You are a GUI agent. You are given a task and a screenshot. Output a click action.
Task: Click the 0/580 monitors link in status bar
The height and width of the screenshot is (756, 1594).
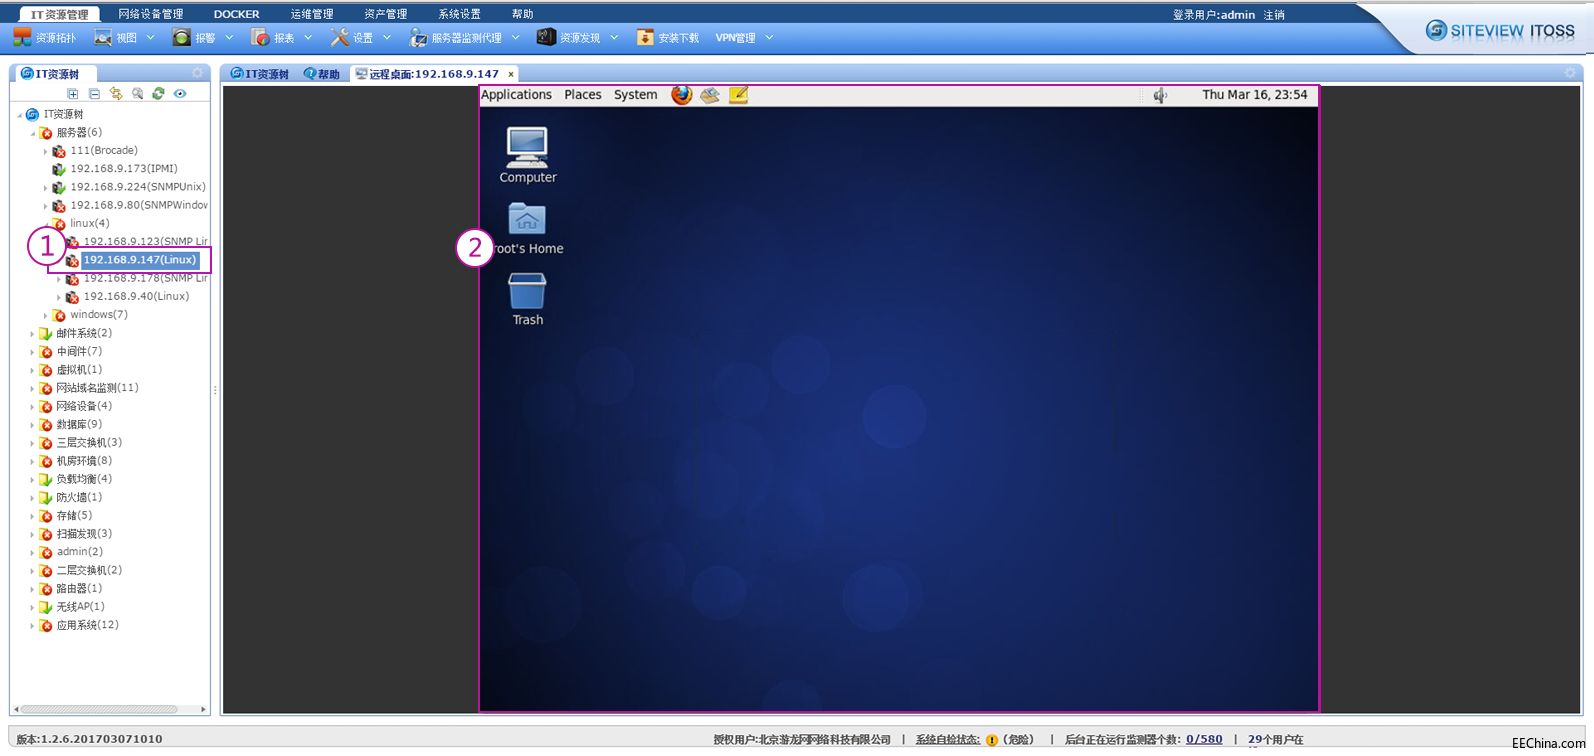coord(1204,740)
